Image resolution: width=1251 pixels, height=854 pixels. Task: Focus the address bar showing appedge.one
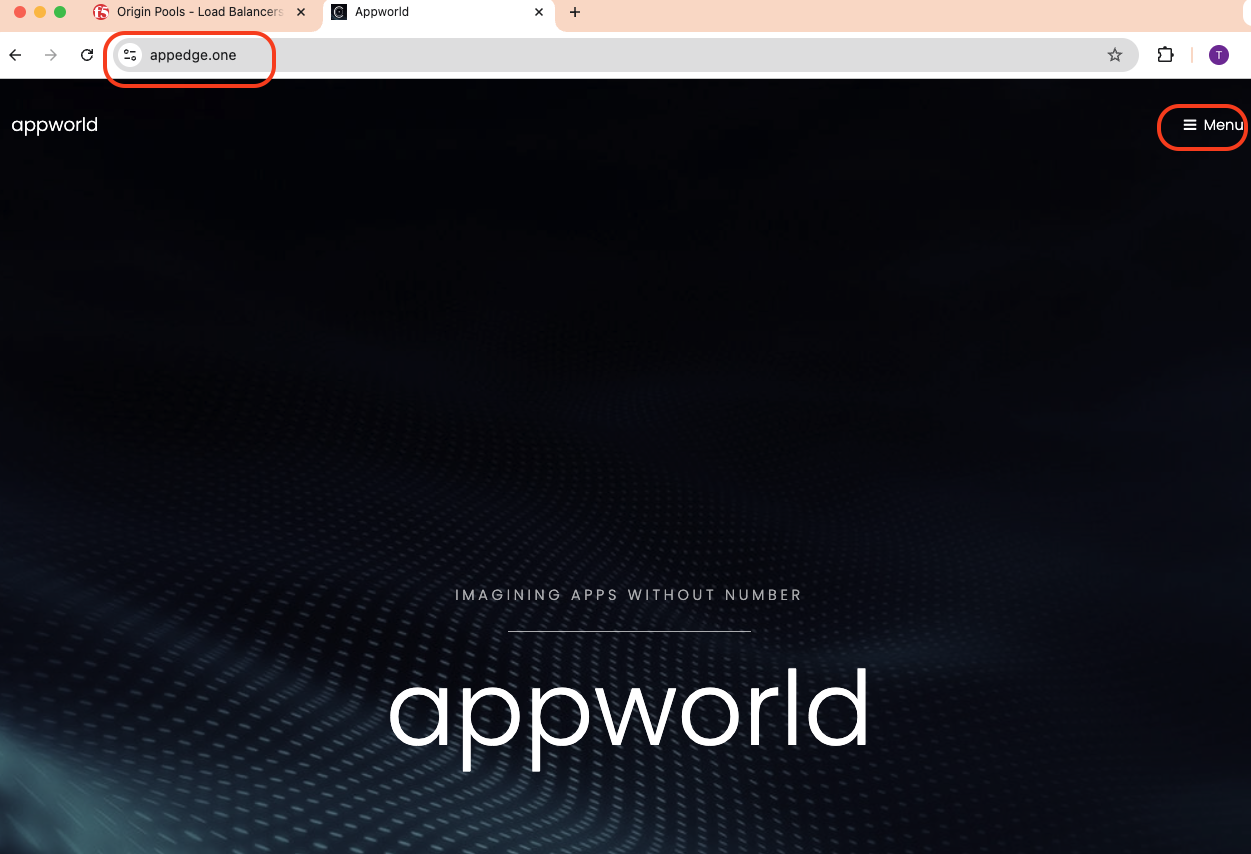pos(625,55)
